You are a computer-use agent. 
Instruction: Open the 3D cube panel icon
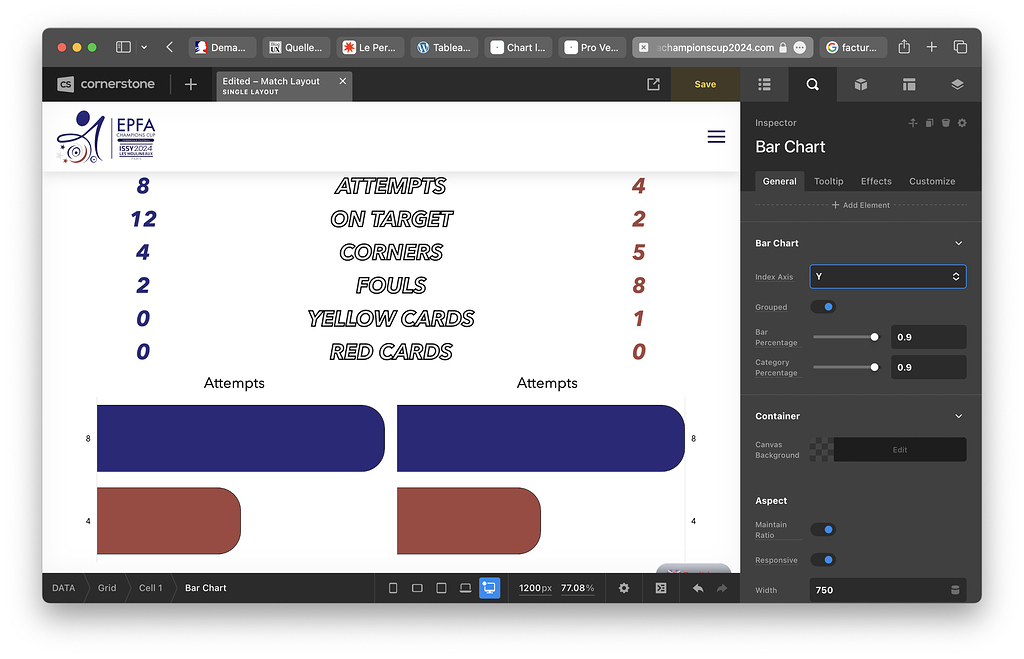860,84
